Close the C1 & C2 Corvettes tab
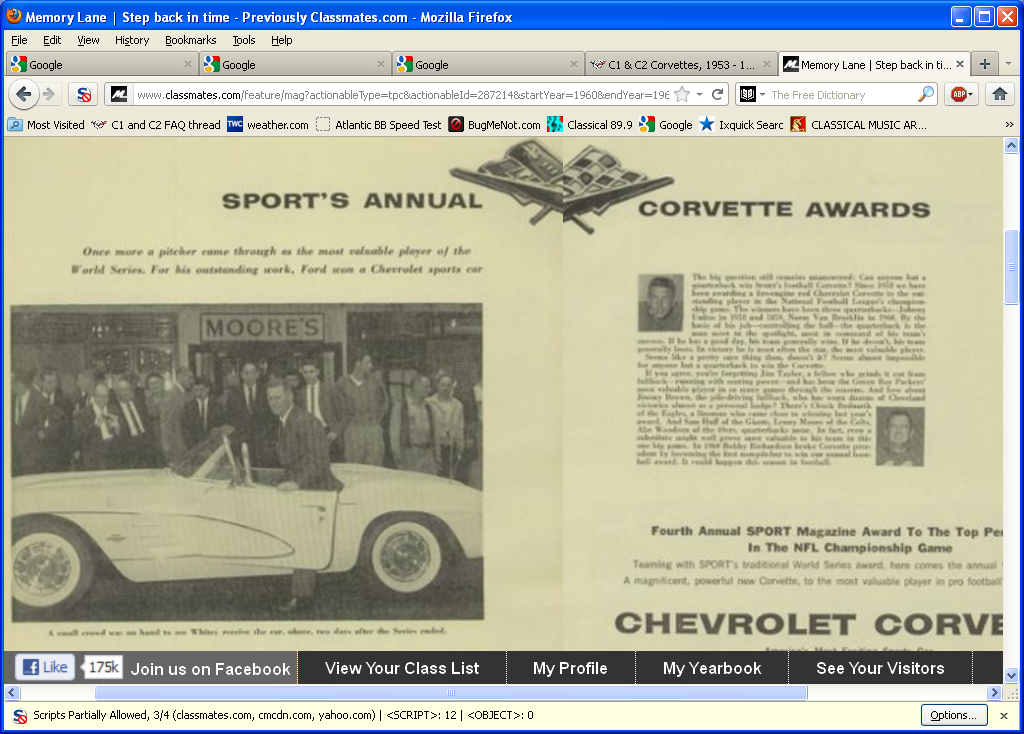The height and width of the screenshot is (734, 1024). (767, 64)
